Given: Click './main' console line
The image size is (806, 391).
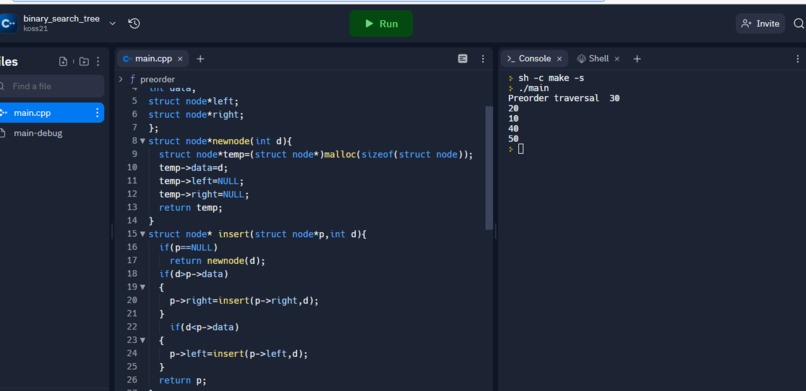Looking at the screenshot, I should (534, 88).
